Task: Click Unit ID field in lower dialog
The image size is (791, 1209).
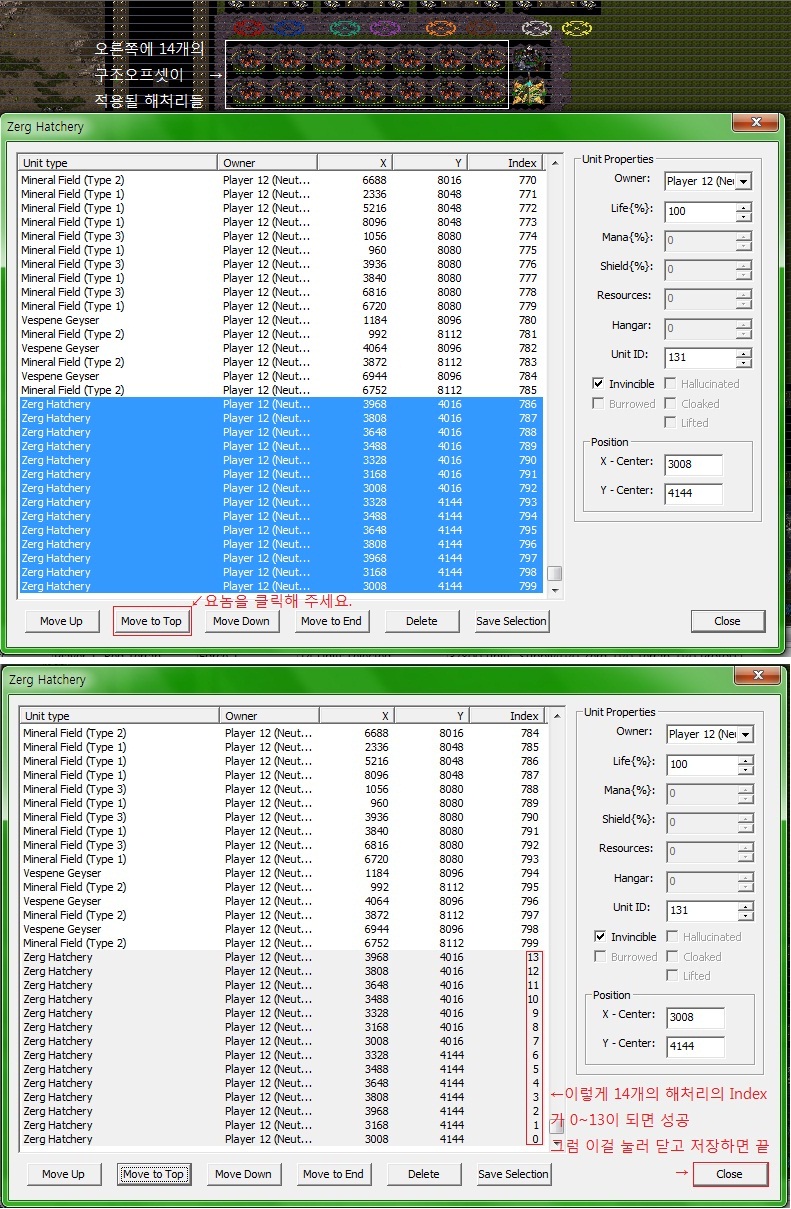Action: tap(701, 911)
